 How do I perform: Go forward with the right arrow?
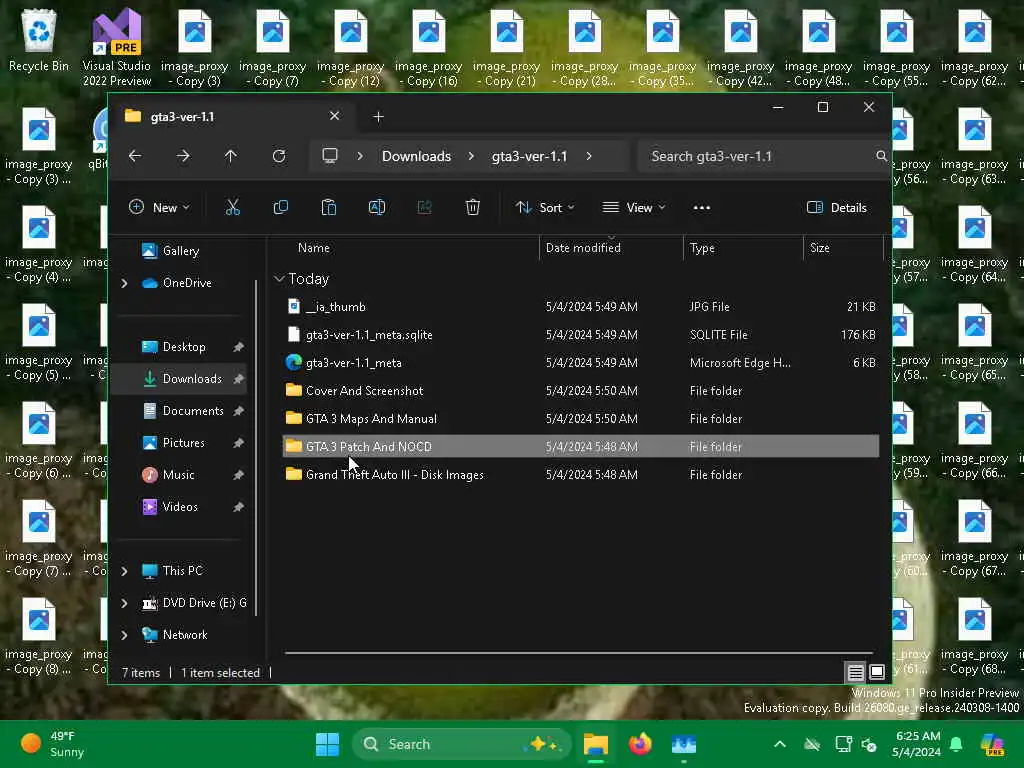click(183, 156)
